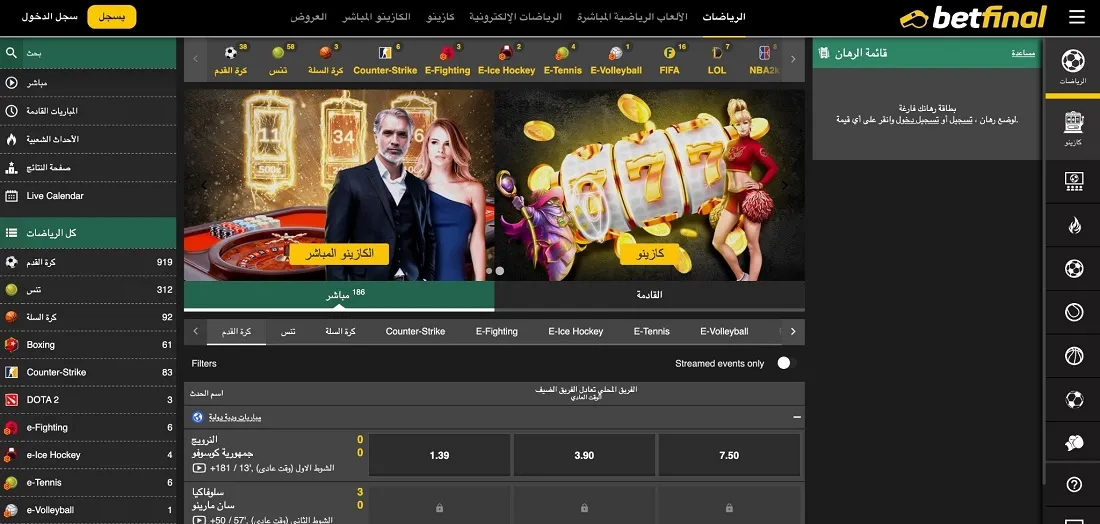Collapse the international friendlies section minus
1100x524 pixels.
pyautogui.click(x=796, y=417)
